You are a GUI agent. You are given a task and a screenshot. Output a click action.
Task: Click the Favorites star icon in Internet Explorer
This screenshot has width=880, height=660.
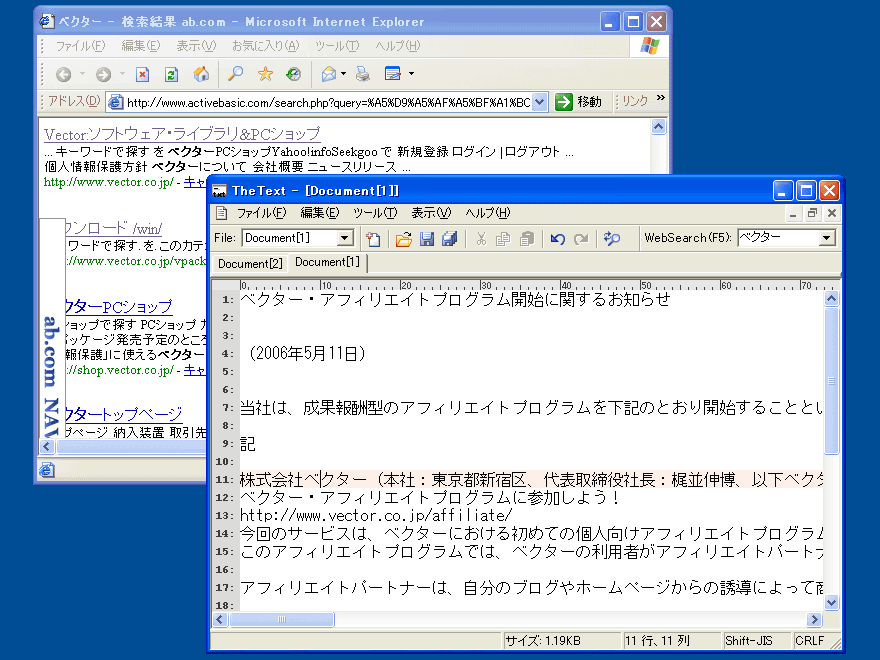click(x=265, y=74)
